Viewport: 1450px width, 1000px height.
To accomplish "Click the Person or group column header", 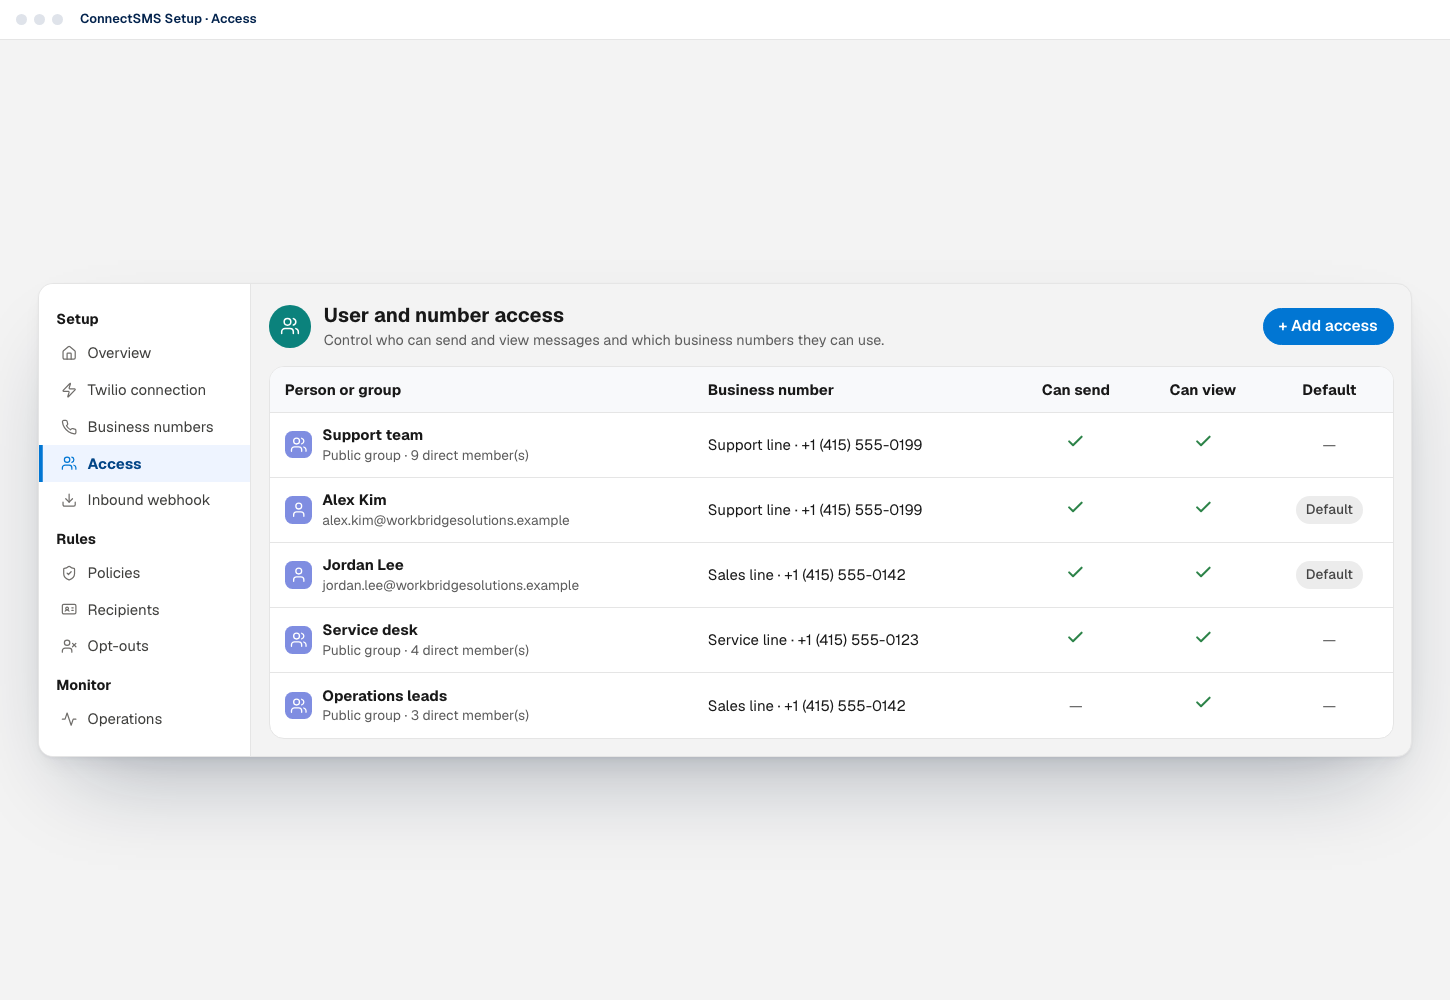I will [343, 390].
